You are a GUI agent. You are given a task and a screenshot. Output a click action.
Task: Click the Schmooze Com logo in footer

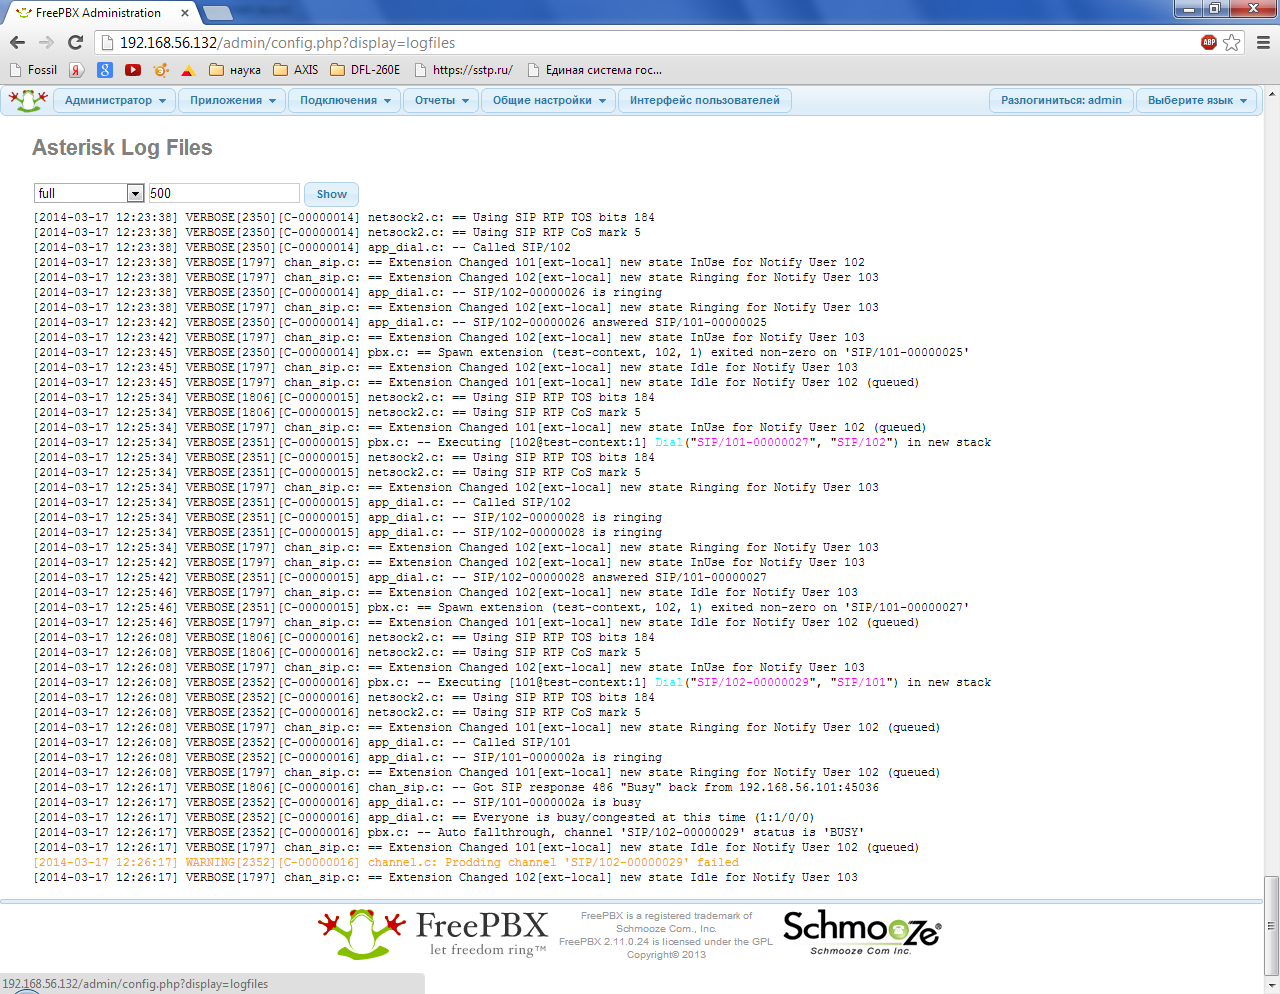tap(861, 932)
